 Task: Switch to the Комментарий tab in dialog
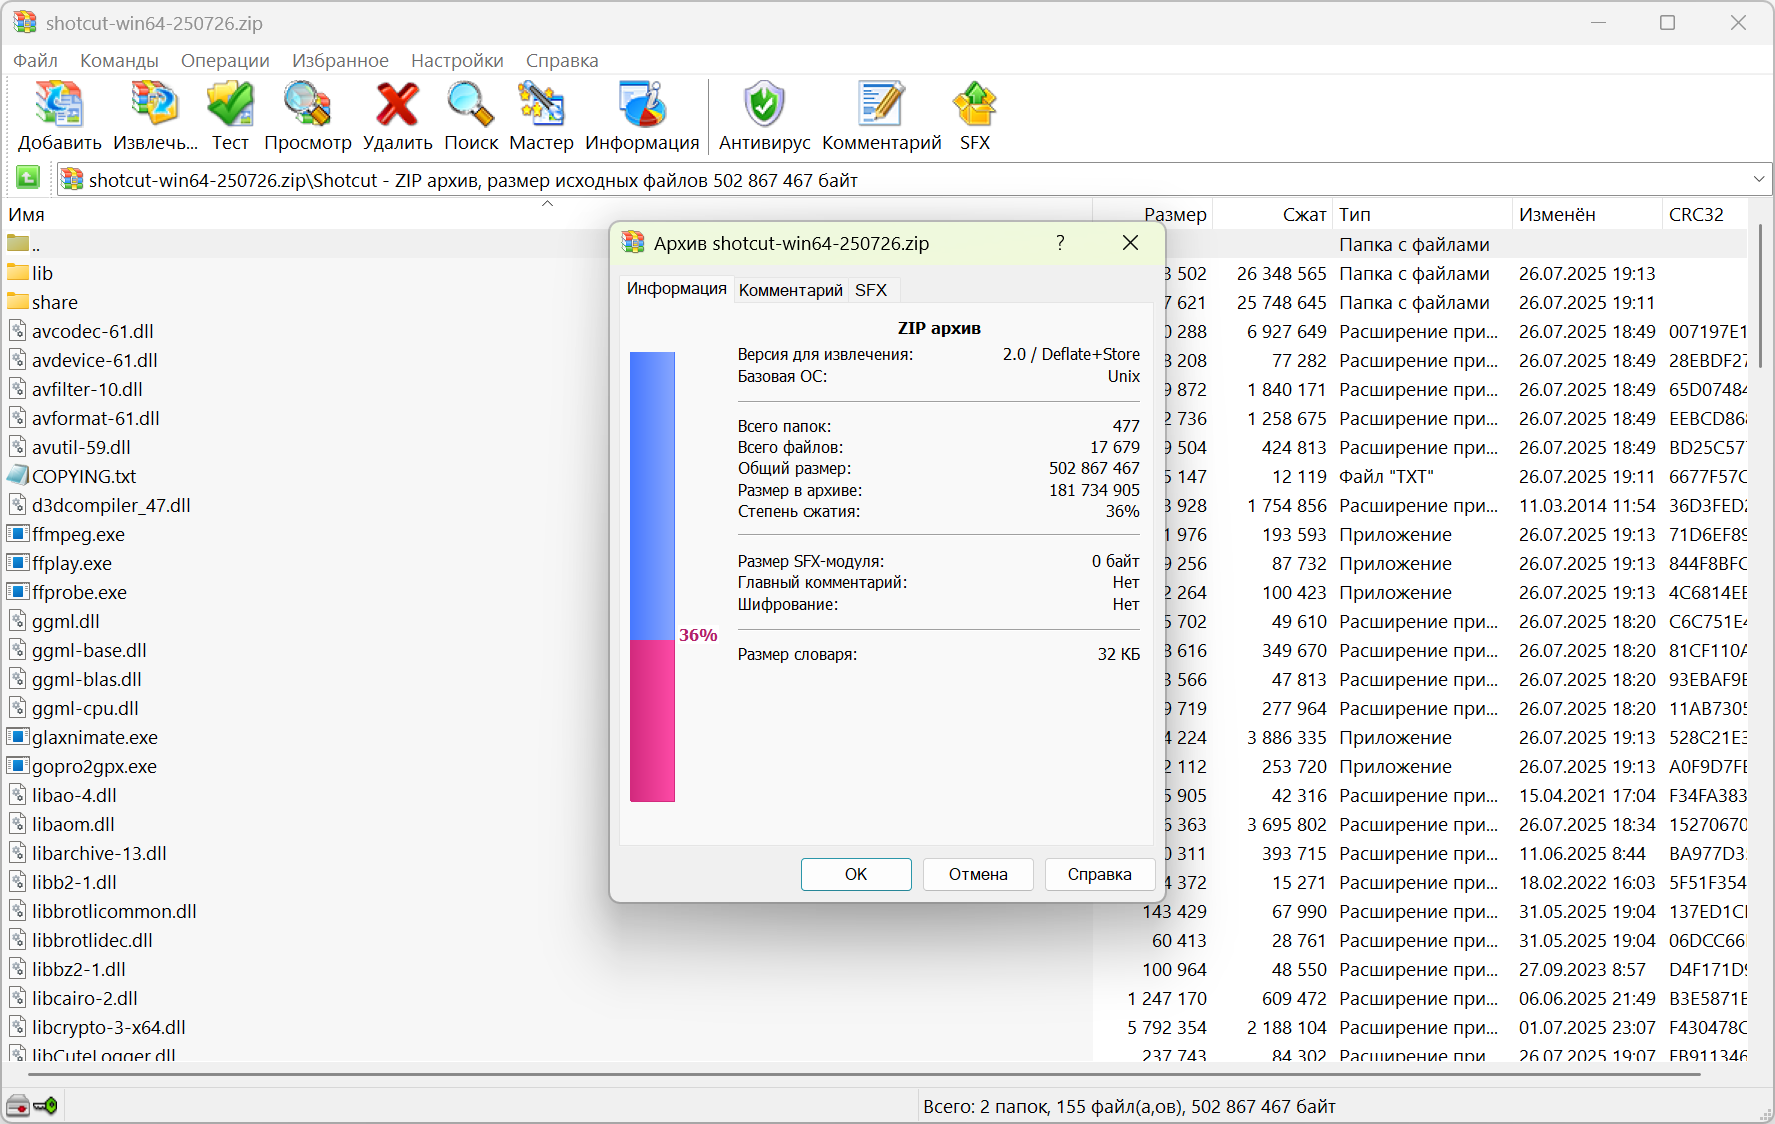[x=790, y=290]
